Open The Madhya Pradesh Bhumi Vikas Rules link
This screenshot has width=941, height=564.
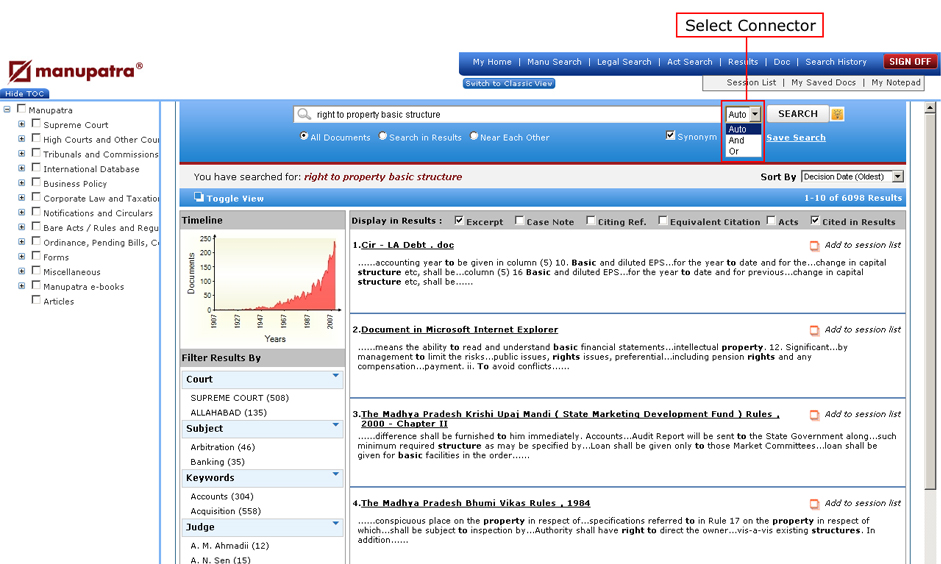pyautogui.click(x=475, y=503)
